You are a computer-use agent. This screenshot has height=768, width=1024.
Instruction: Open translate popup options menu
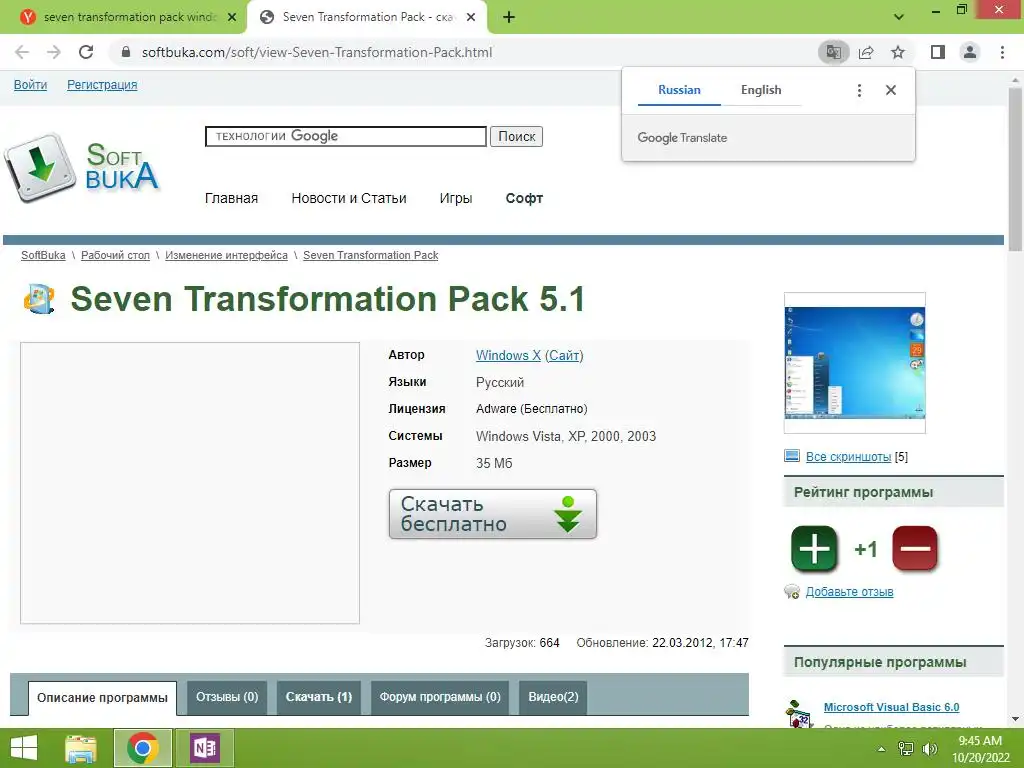[859, 90]
